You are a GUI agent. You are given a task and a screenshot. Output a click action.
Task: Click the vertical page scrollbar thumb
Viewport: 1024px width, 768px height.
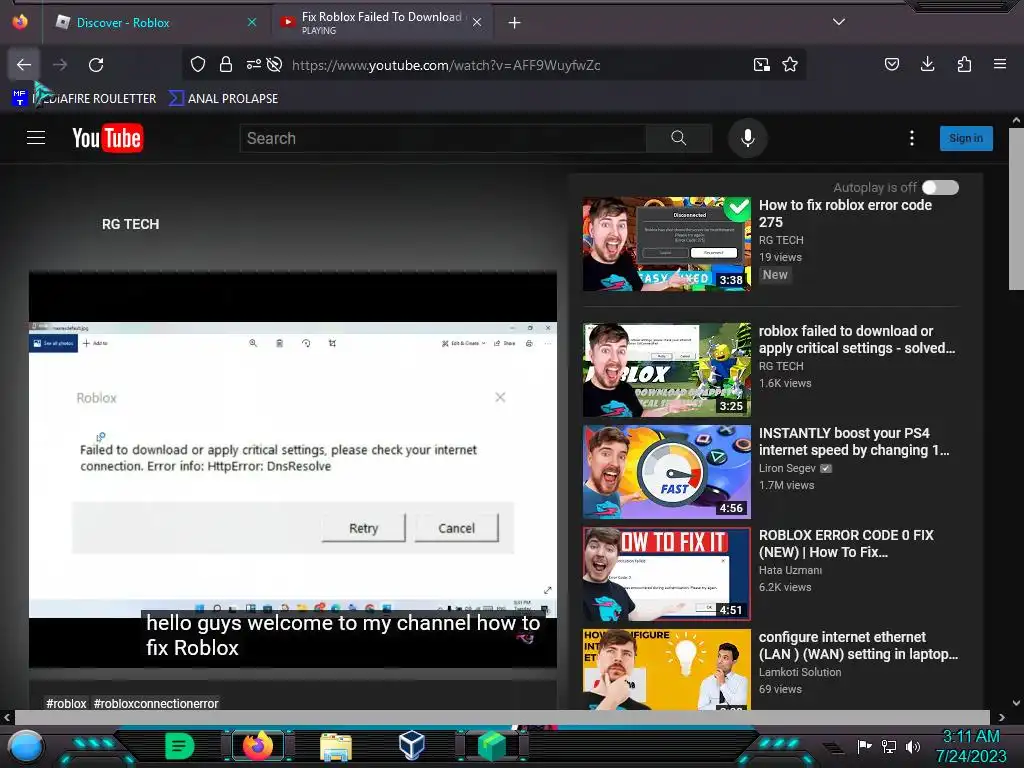[1016, 209]
